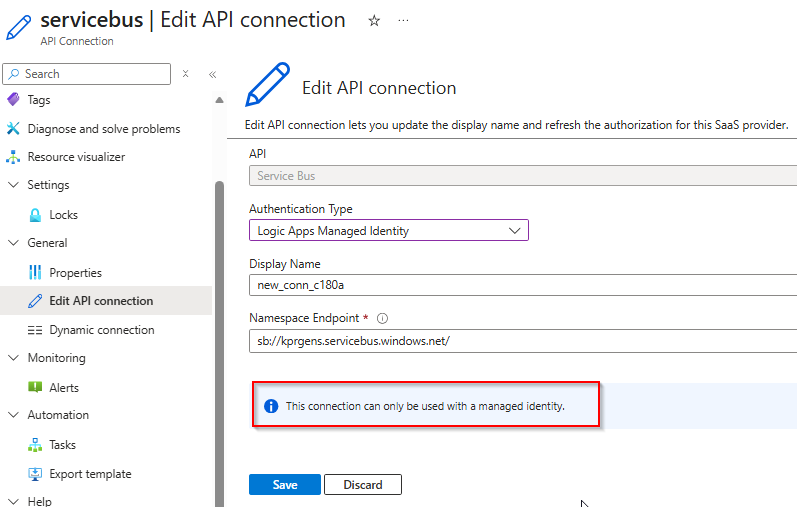This screenshot has width=797, height=507.
Task: Click the Dynamic connection list icon
Action: coord(35,330)
